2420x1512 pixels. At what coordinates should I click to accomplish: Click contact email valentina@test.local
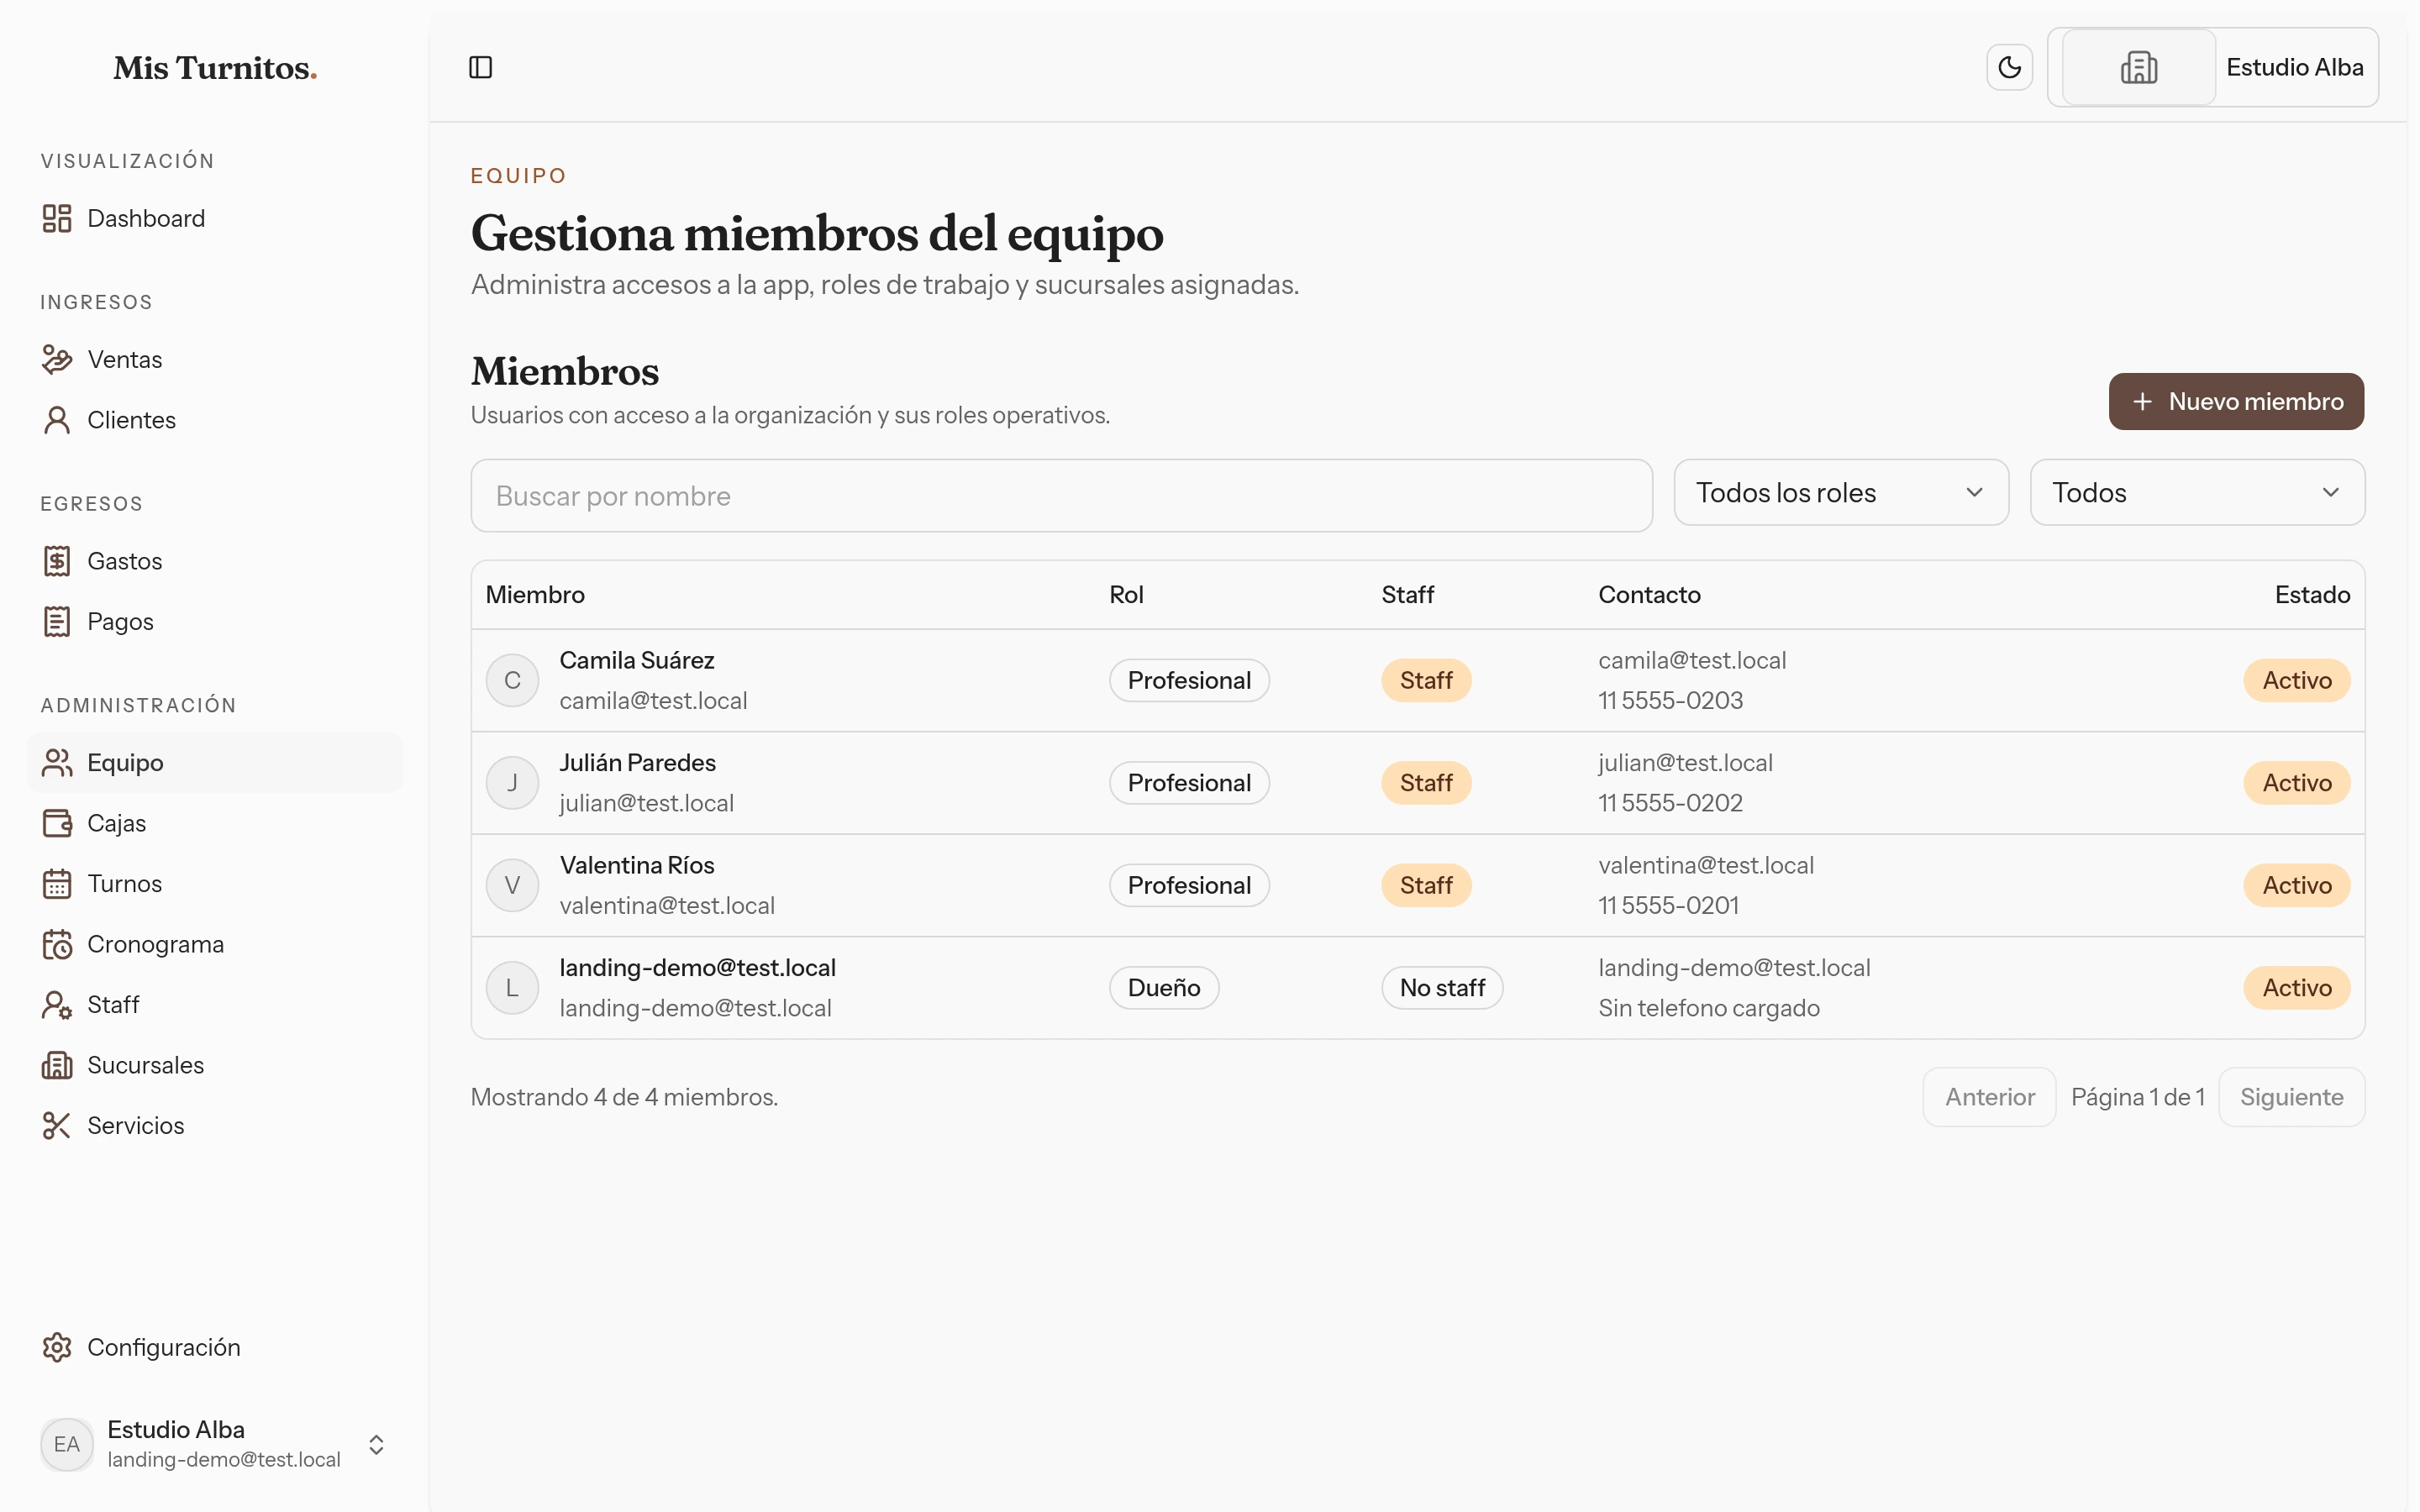pos(1706,865)
